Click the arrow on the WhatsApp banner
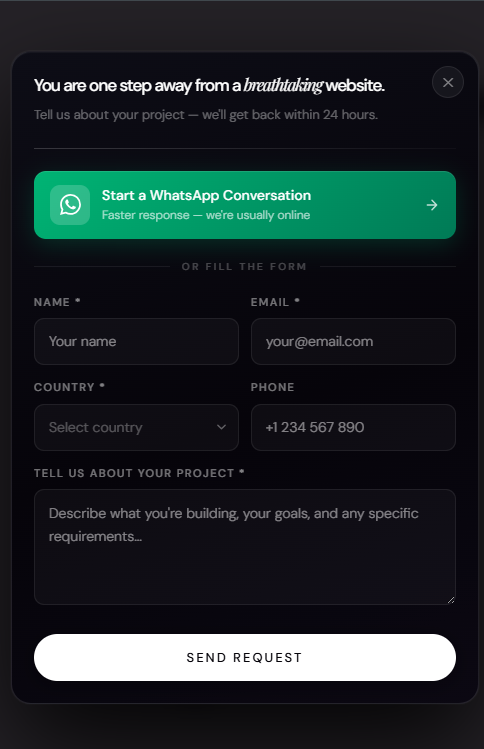The width and height of the screenshot is (484, 749). [x=432, y=205]
